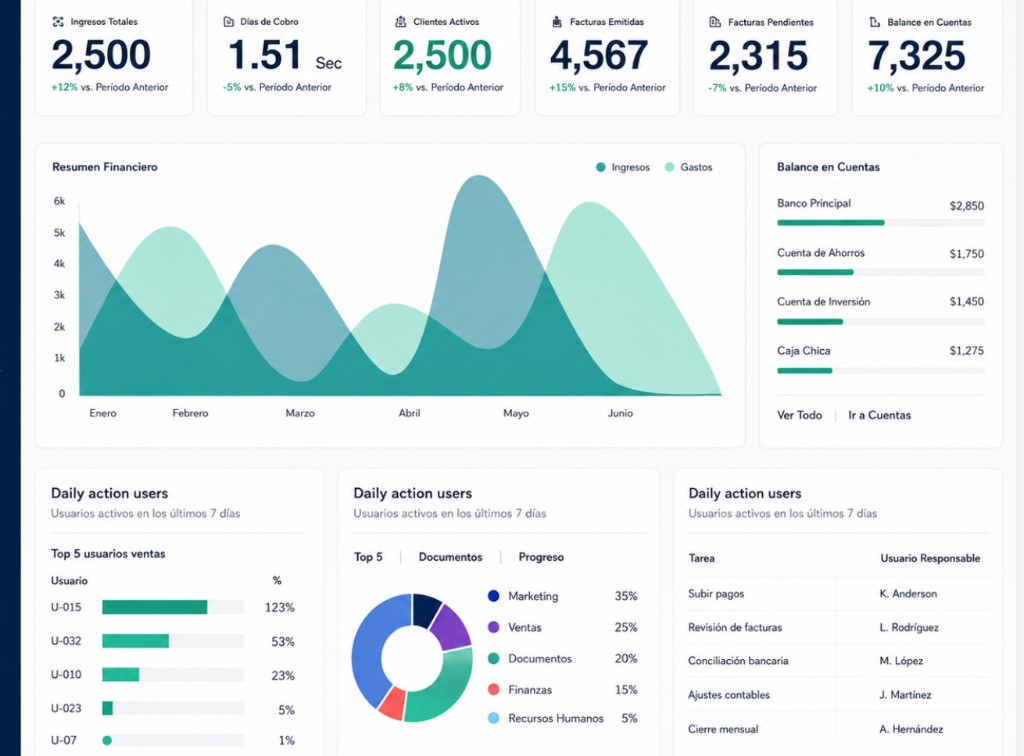
Task: Switch to the Top 5 tab
Action: [368, 557]
